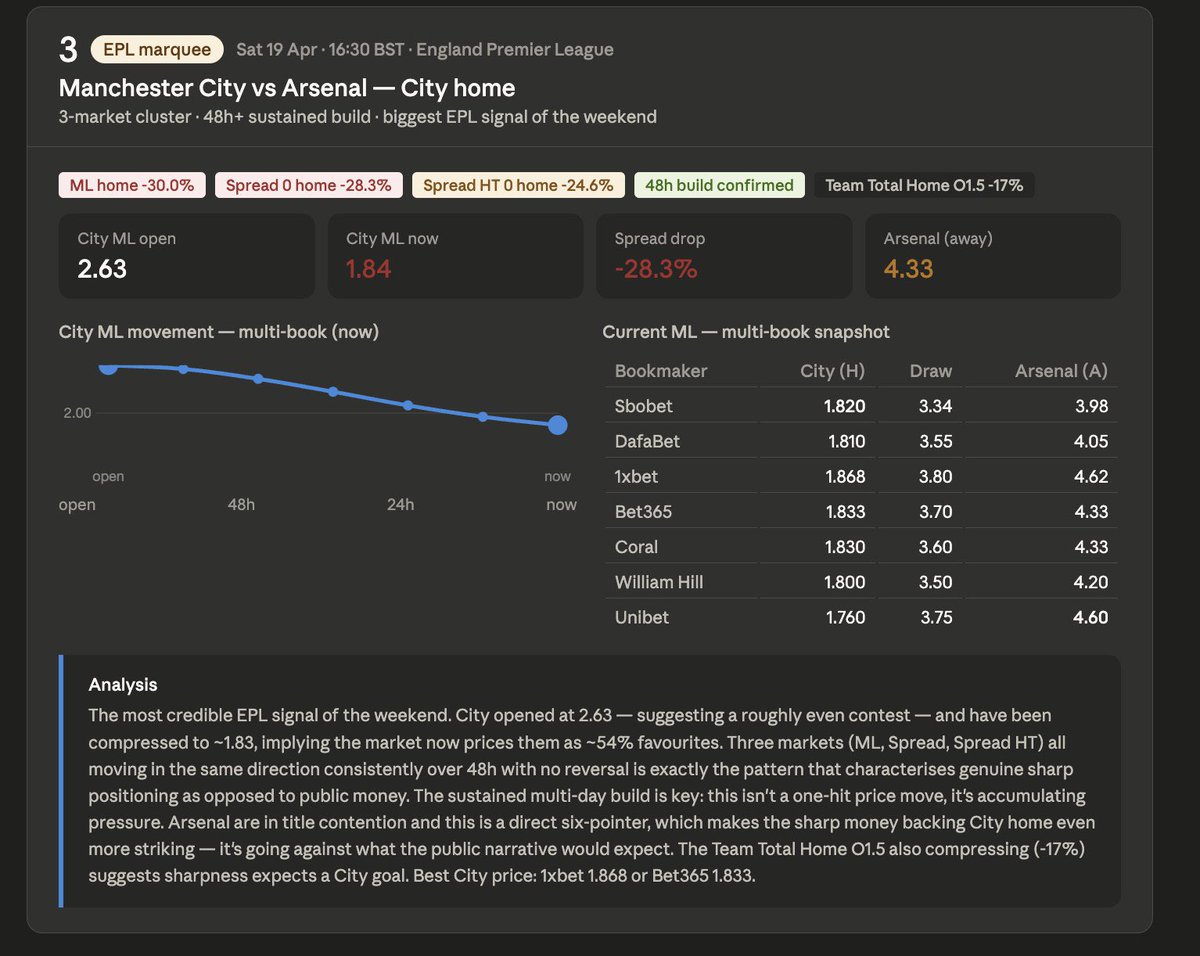1200x956 pixels.
Task: Click DafaBet Arsenal odds 4.05
Action: (1091, 441)
